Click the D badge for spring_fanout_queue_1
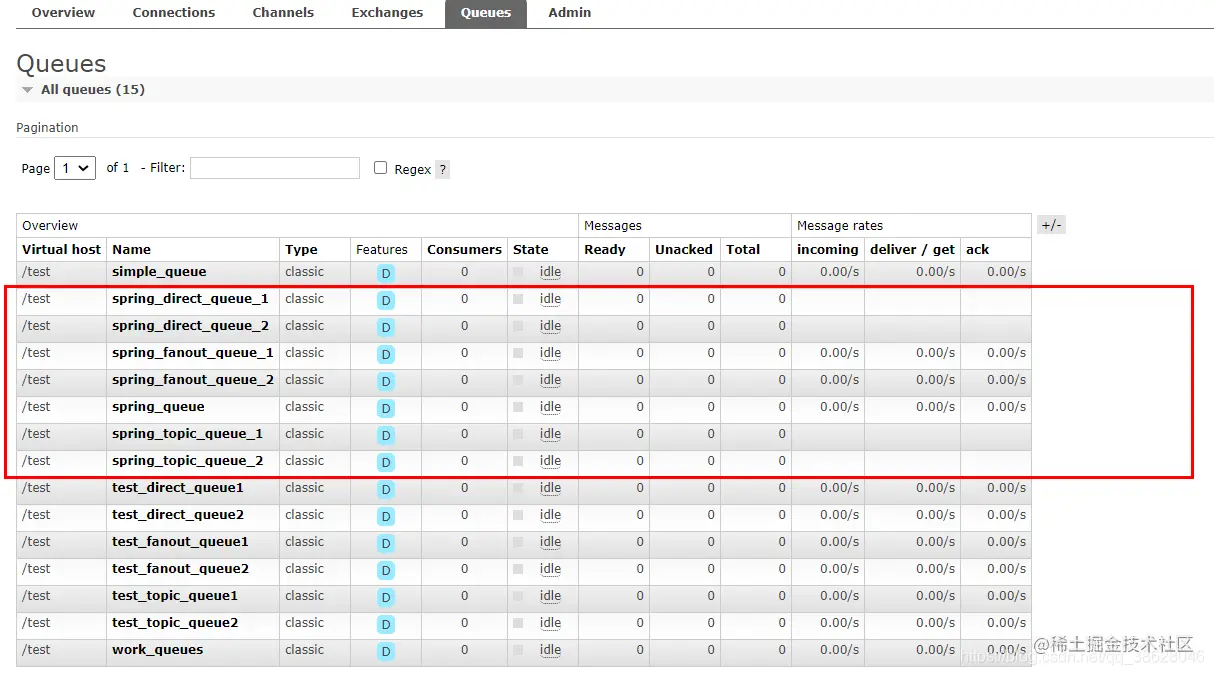 (x=386, y=354)
